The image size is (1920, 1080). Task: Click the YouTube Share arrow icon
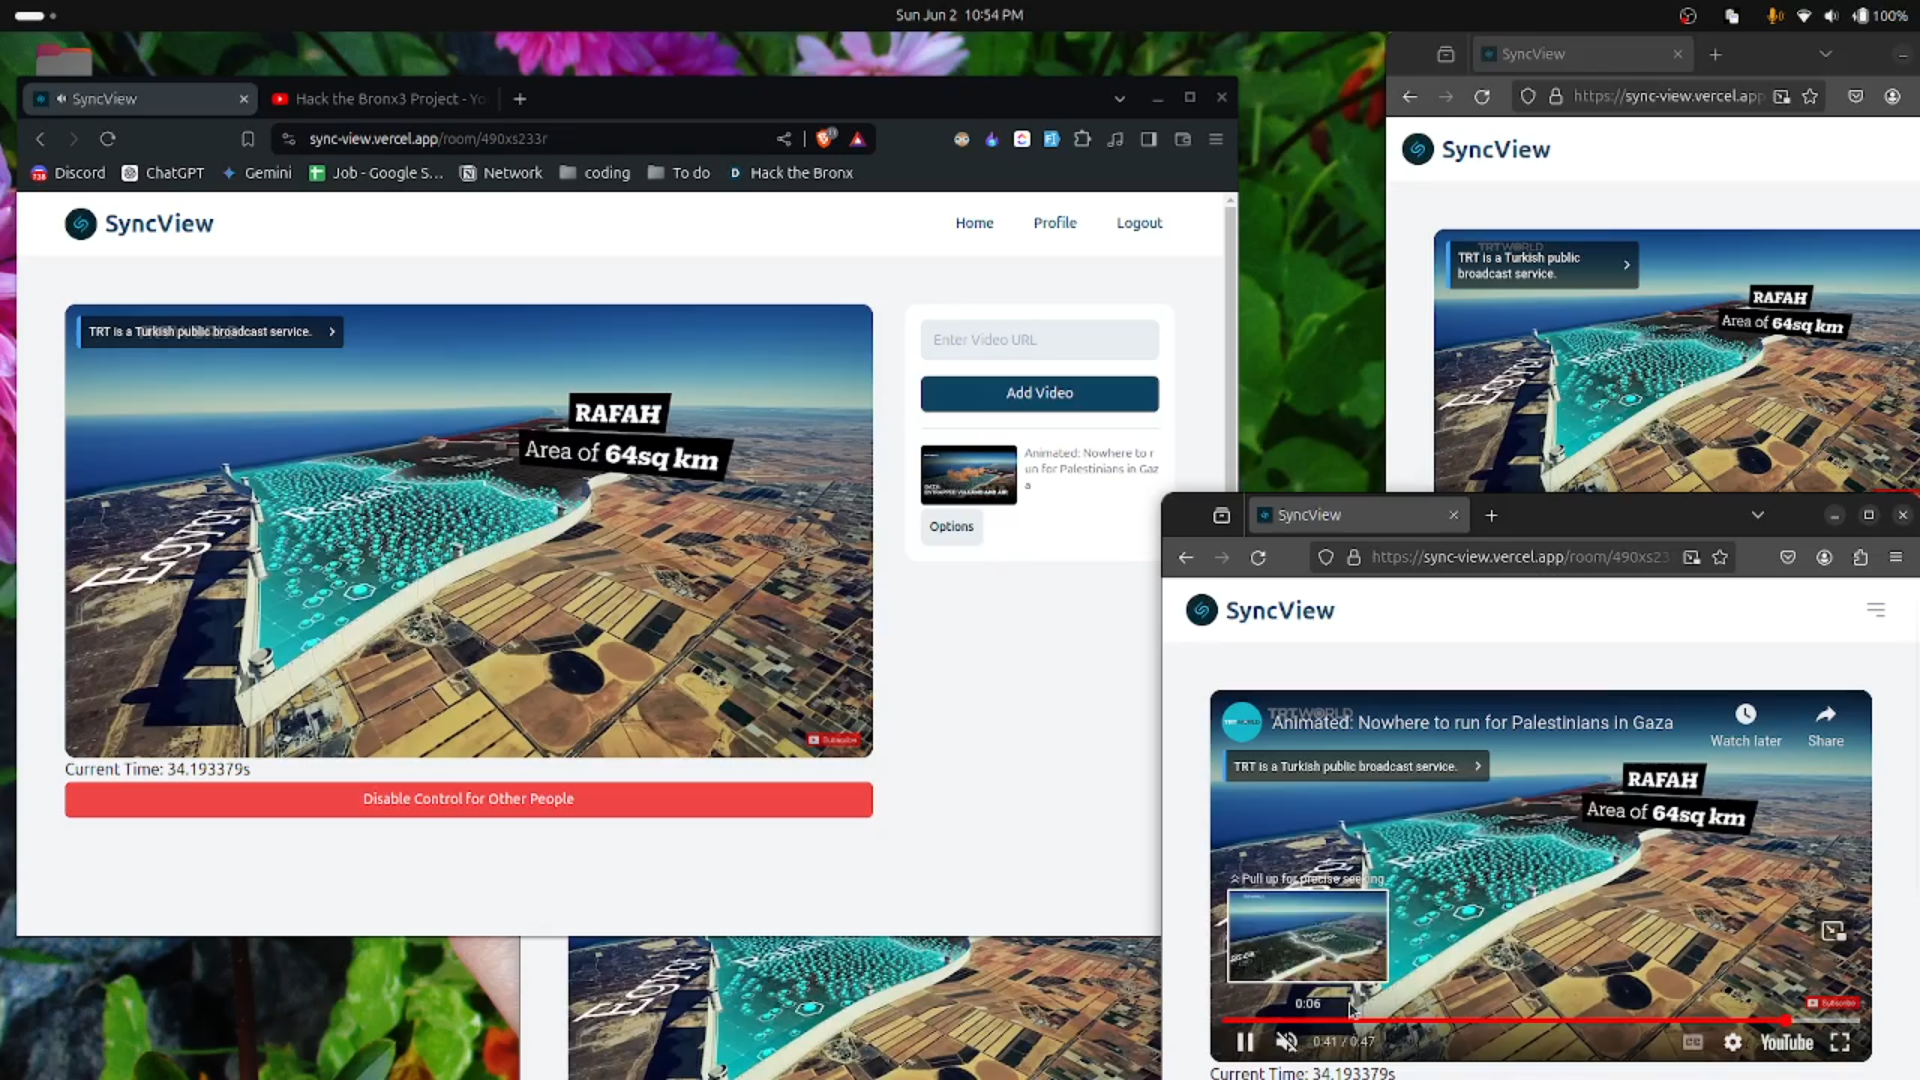1825,715
